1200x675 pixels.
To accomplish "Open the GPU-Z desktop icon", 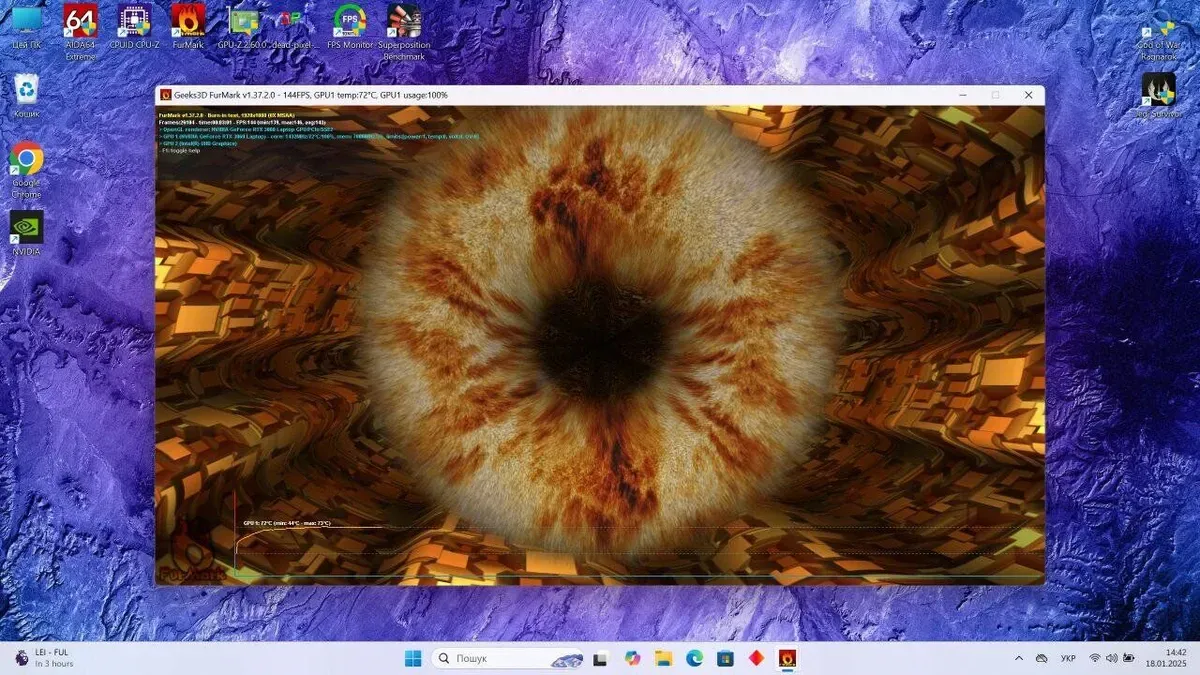I will pos(243,22).
